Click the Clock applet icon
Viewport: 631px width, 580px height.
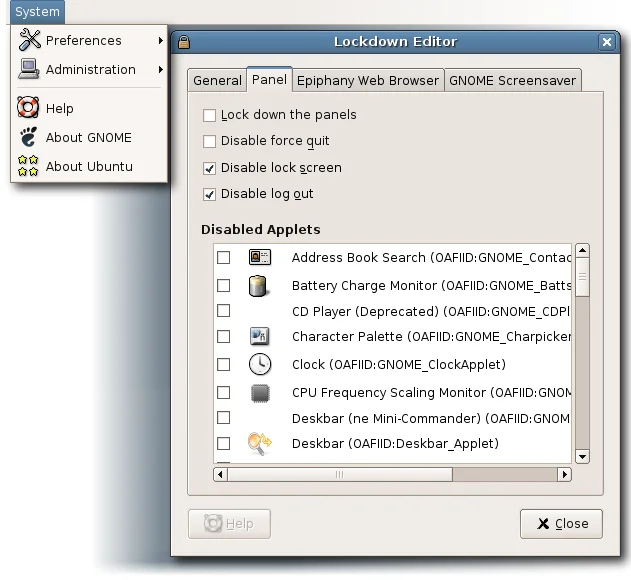pyautogui.click(x=260, y=364)
